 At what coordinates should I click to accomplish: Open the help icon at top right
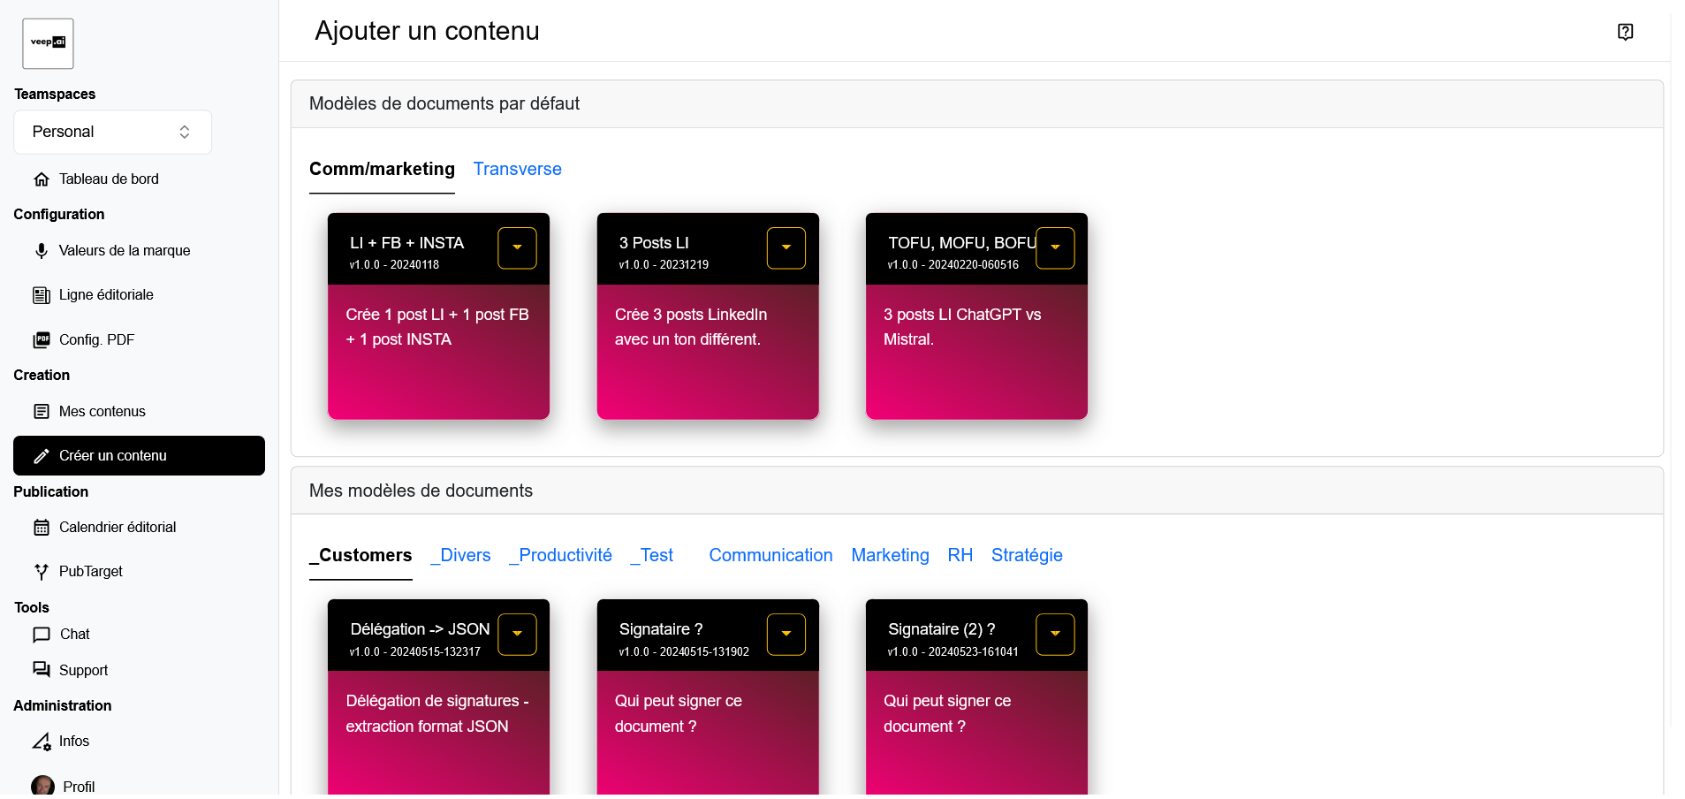tap(1625, 32)
